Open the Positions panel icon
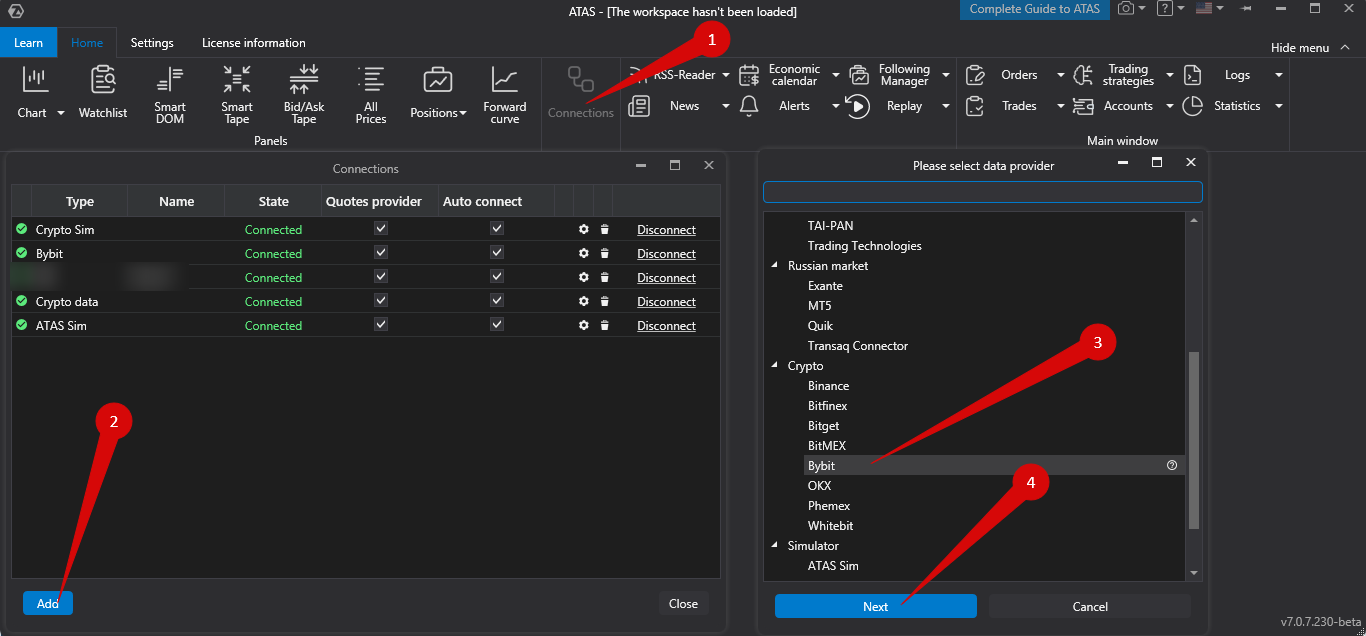Viewport: 1366px width, 636px height. [437, 79]
